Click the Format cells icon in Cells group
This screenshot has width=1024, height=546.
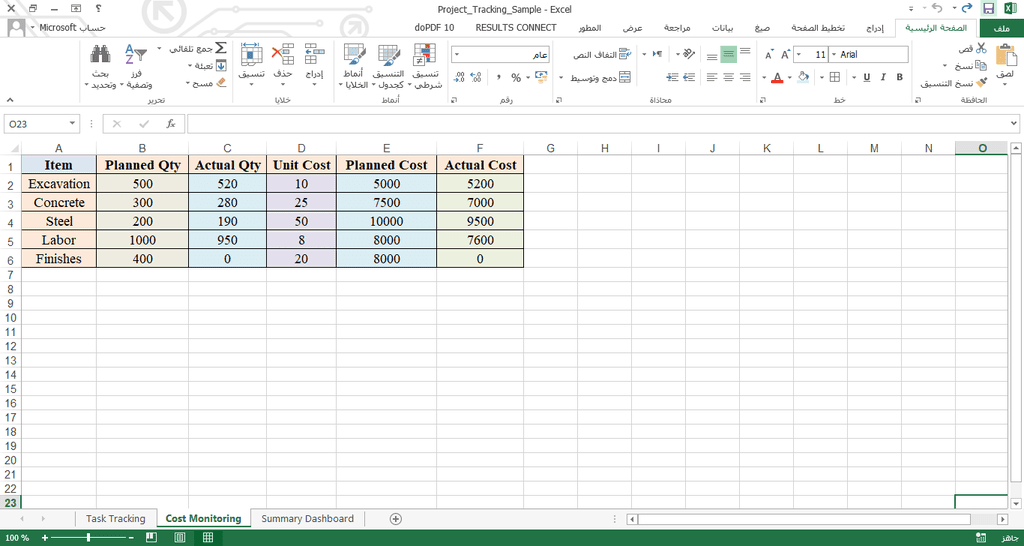tap(251, 55)
